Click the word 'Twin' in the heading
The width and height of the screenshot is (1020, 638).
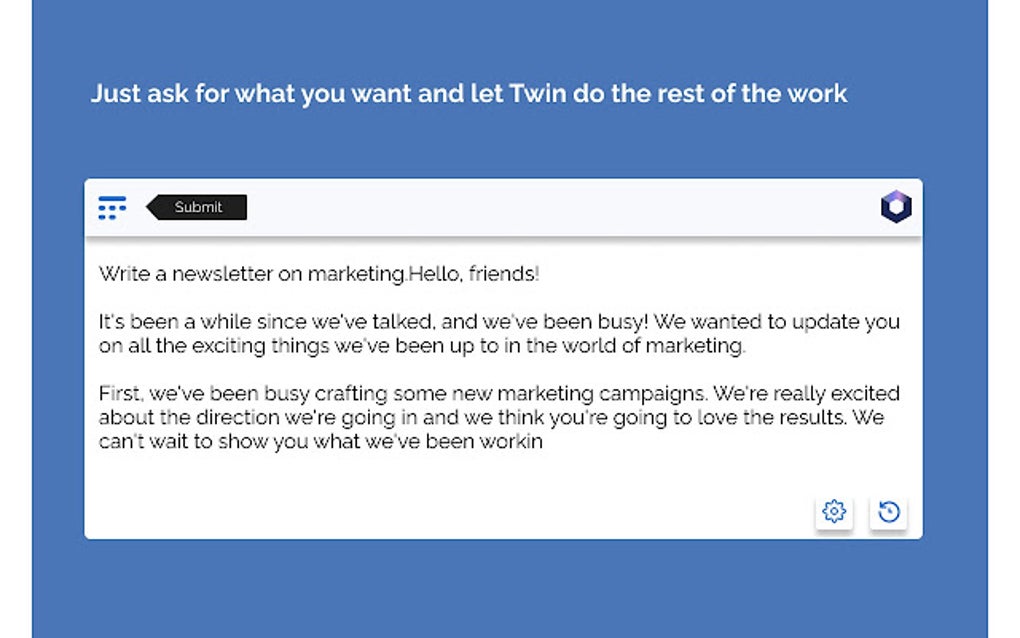pos(539,94)
